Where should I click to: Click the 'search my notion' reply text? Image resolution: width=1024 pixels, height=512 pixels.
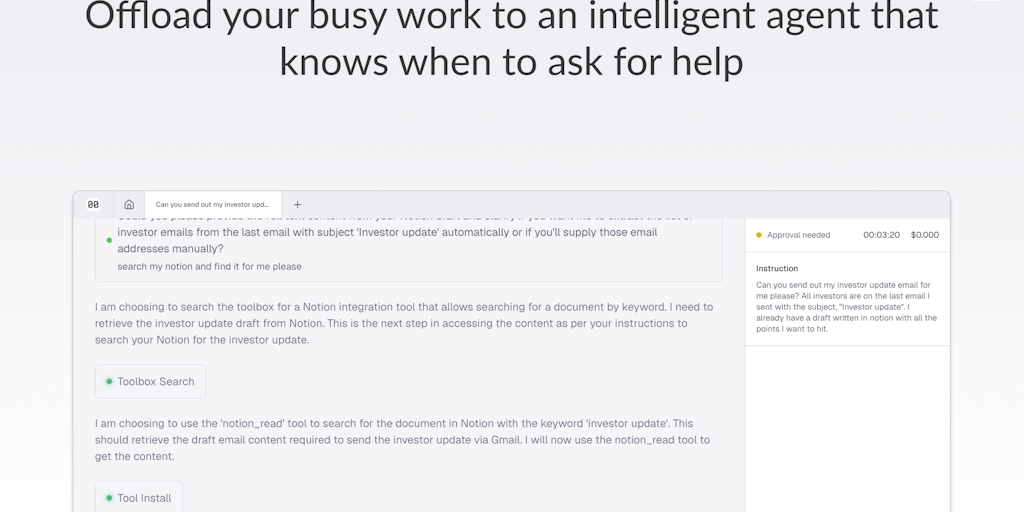coord(209,267)
